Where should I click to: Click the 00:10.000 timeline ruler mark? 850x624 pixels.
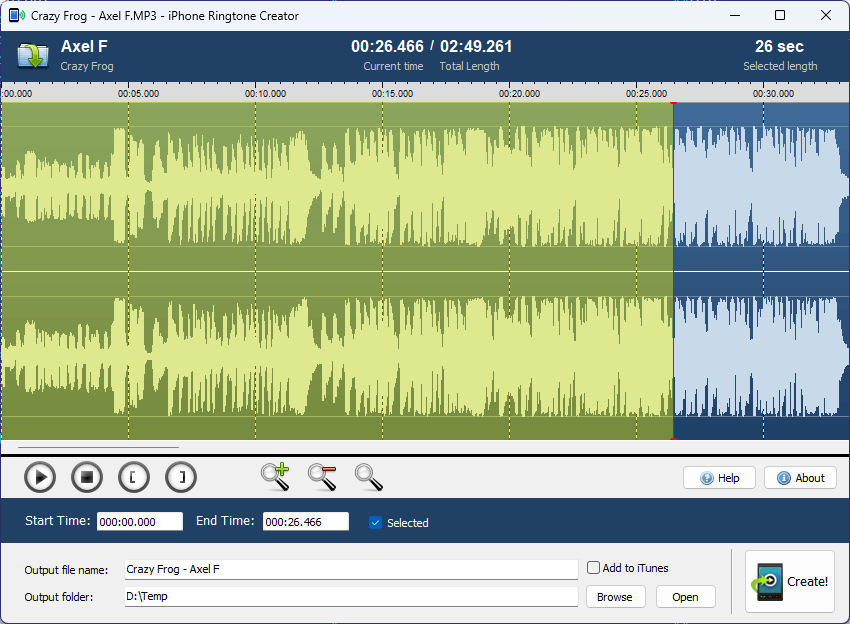[x=265, y=93]
